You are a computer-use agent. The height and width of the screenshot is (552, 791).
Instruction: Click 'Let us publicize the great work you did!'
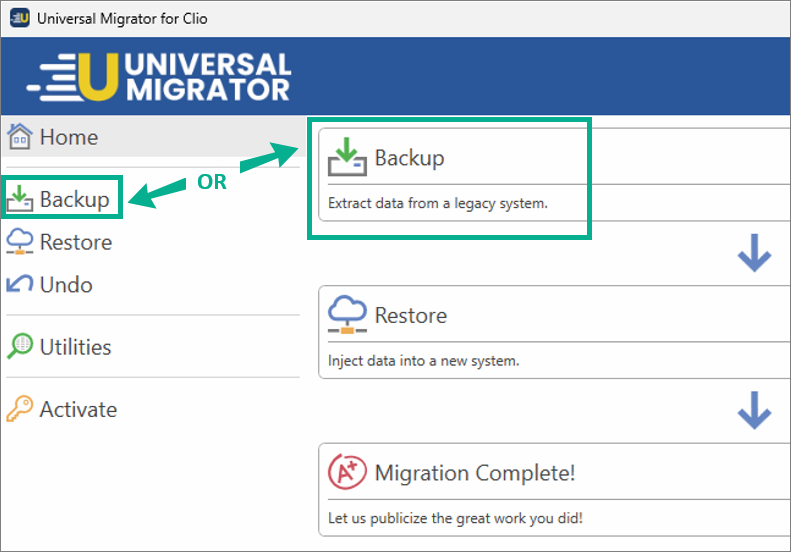point(455,518)
